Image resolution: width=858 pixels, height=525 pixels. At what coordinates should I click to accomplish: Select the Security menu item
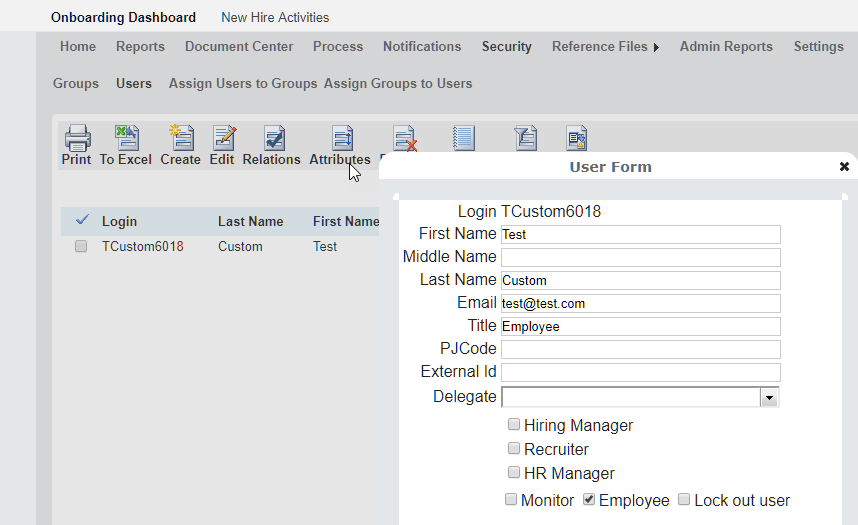(x=507, y=47)
